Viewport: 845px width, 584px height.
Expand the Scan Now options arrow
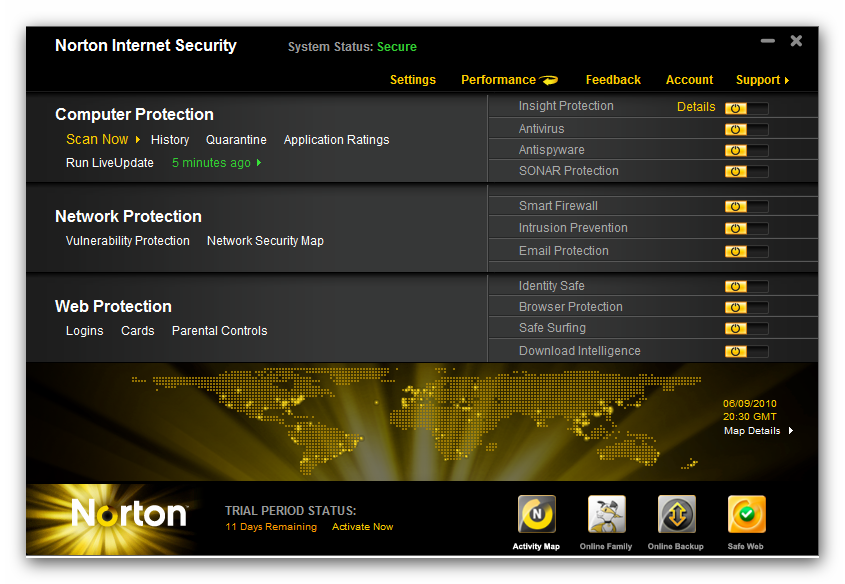tap(138, 140)
